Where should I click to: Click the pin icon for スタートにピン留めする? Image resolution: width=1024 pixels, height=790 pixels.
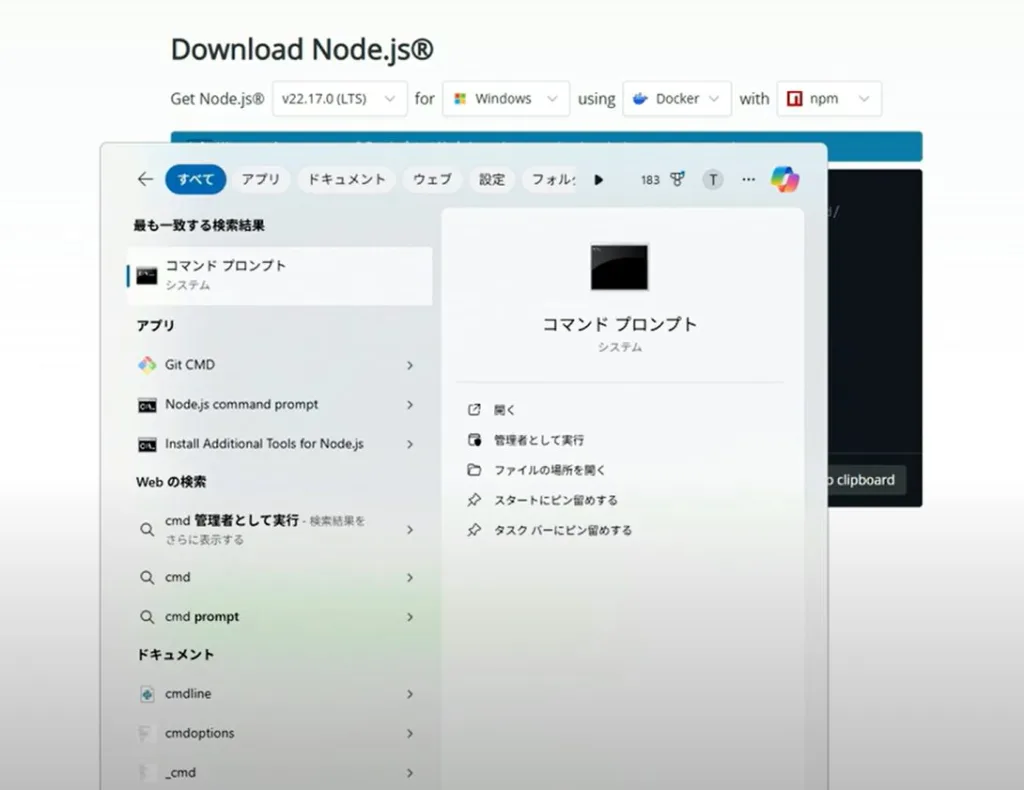click(x=474, y=500)
